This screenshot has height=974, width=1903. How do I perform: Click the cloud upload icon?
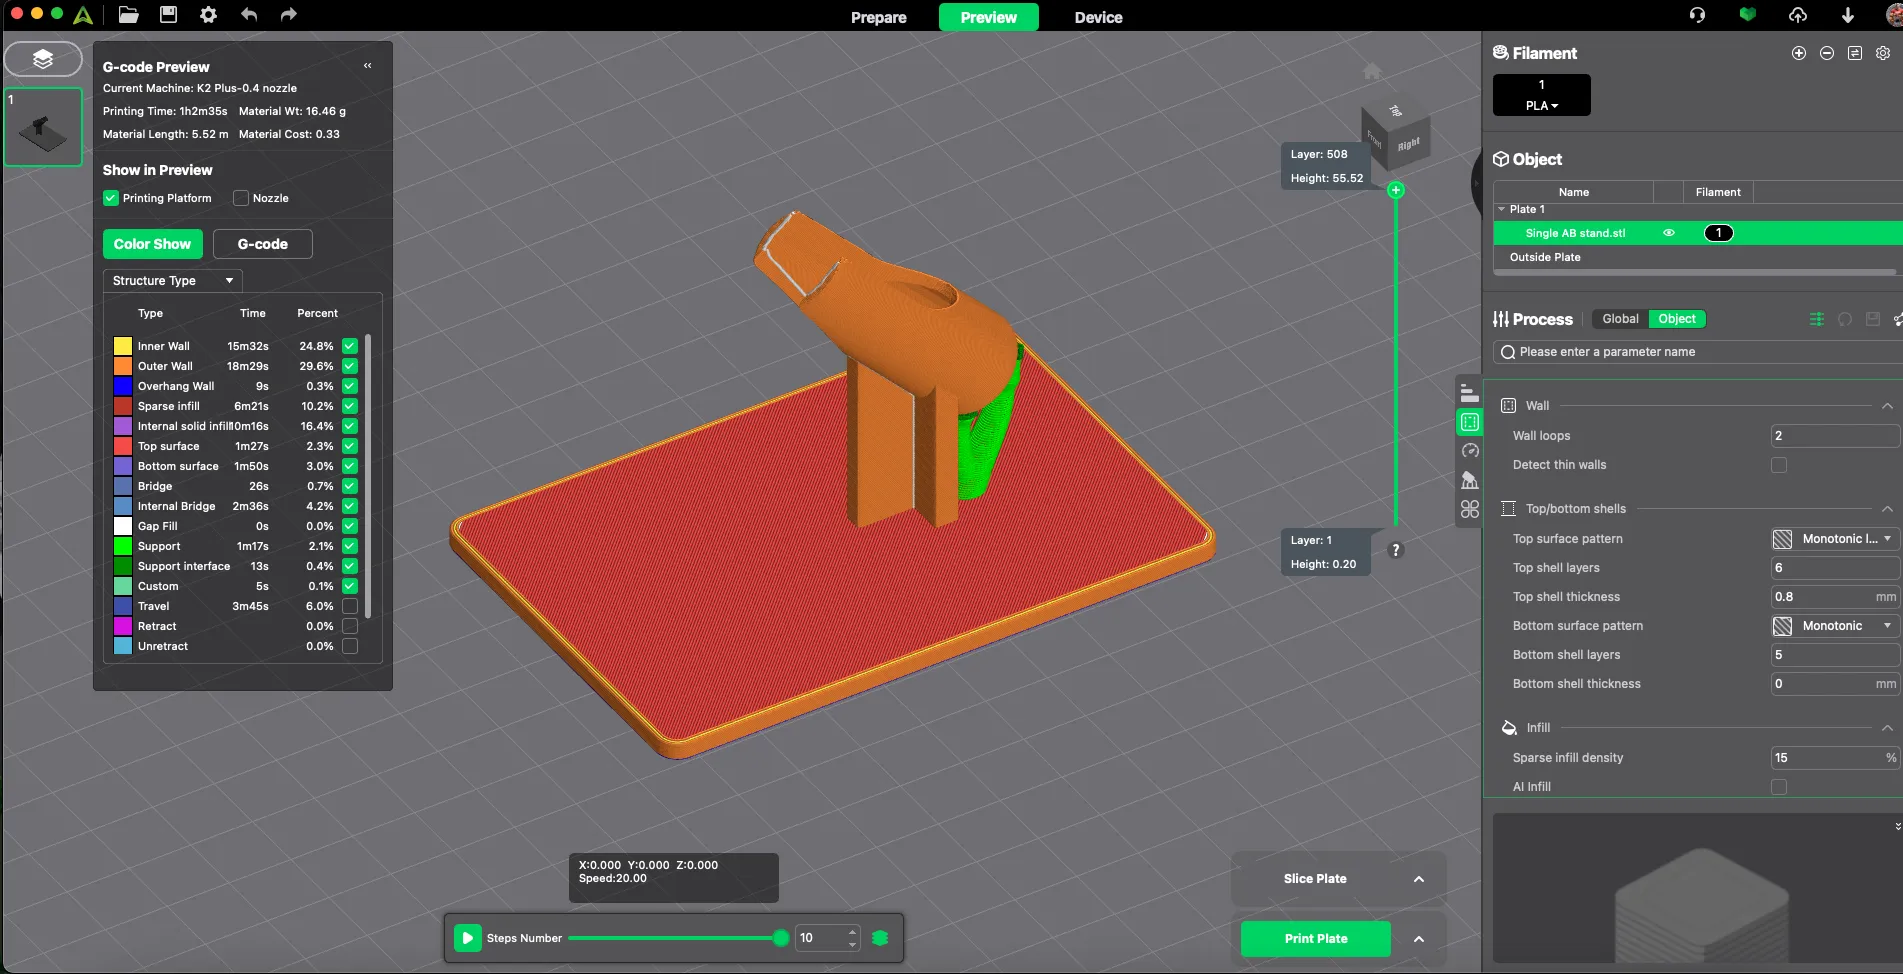coord(1797,15)
